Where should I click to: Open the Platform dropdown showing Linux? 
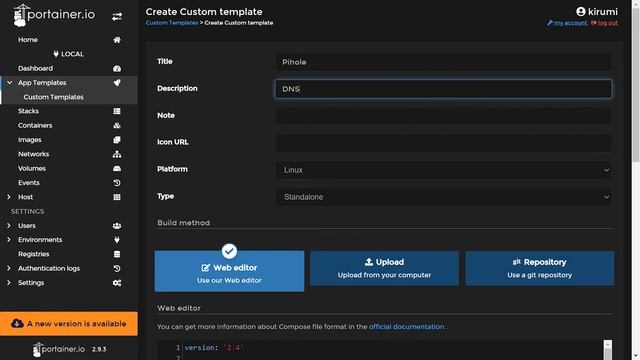[444, 170]
